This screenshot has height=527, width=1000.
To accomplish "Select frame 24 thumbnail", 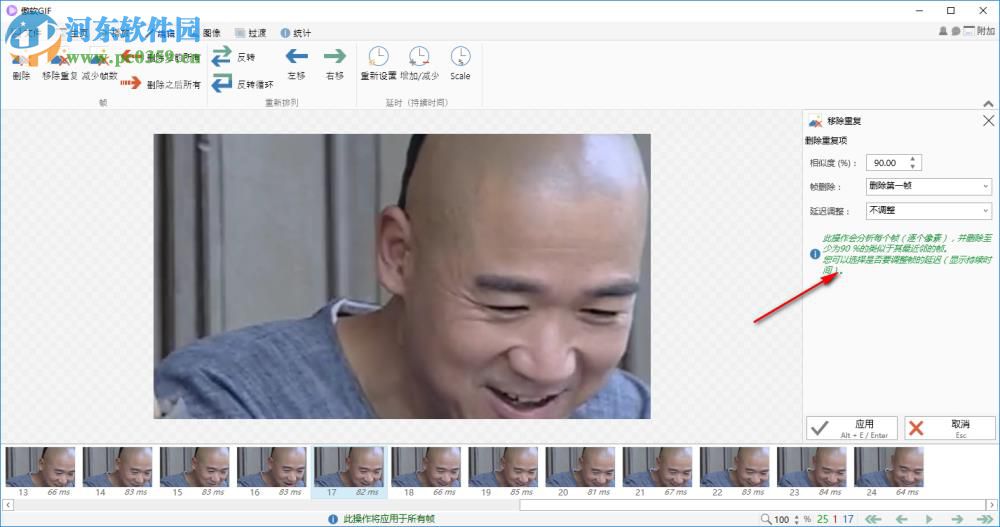I will click(889, 467).
